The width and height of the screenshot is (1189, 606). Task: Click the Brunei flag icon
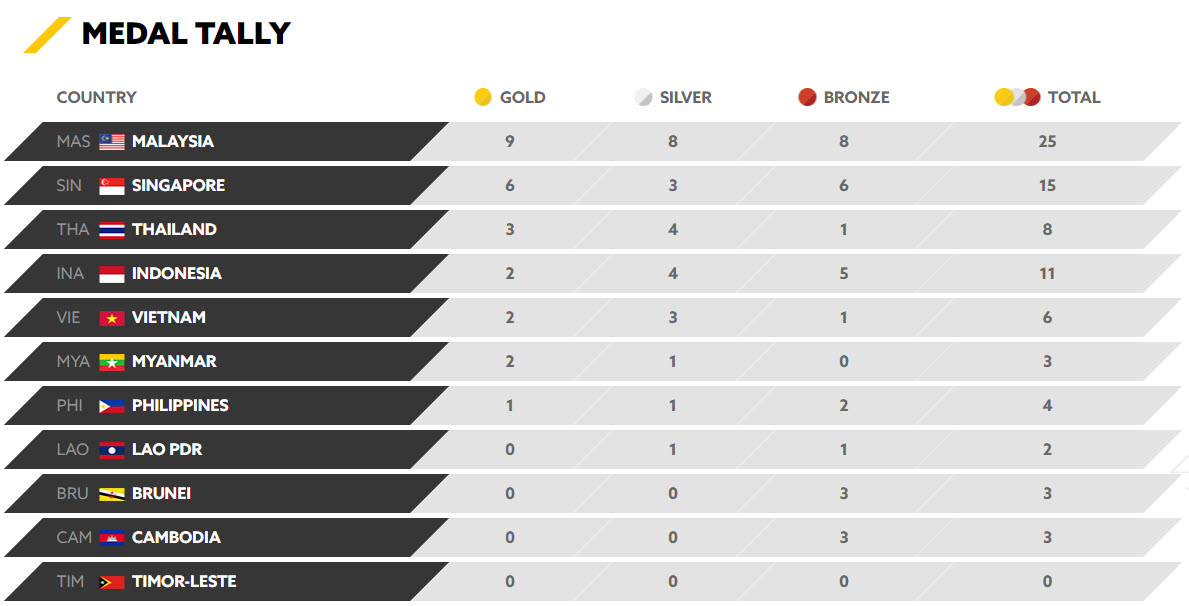point(112,494)
